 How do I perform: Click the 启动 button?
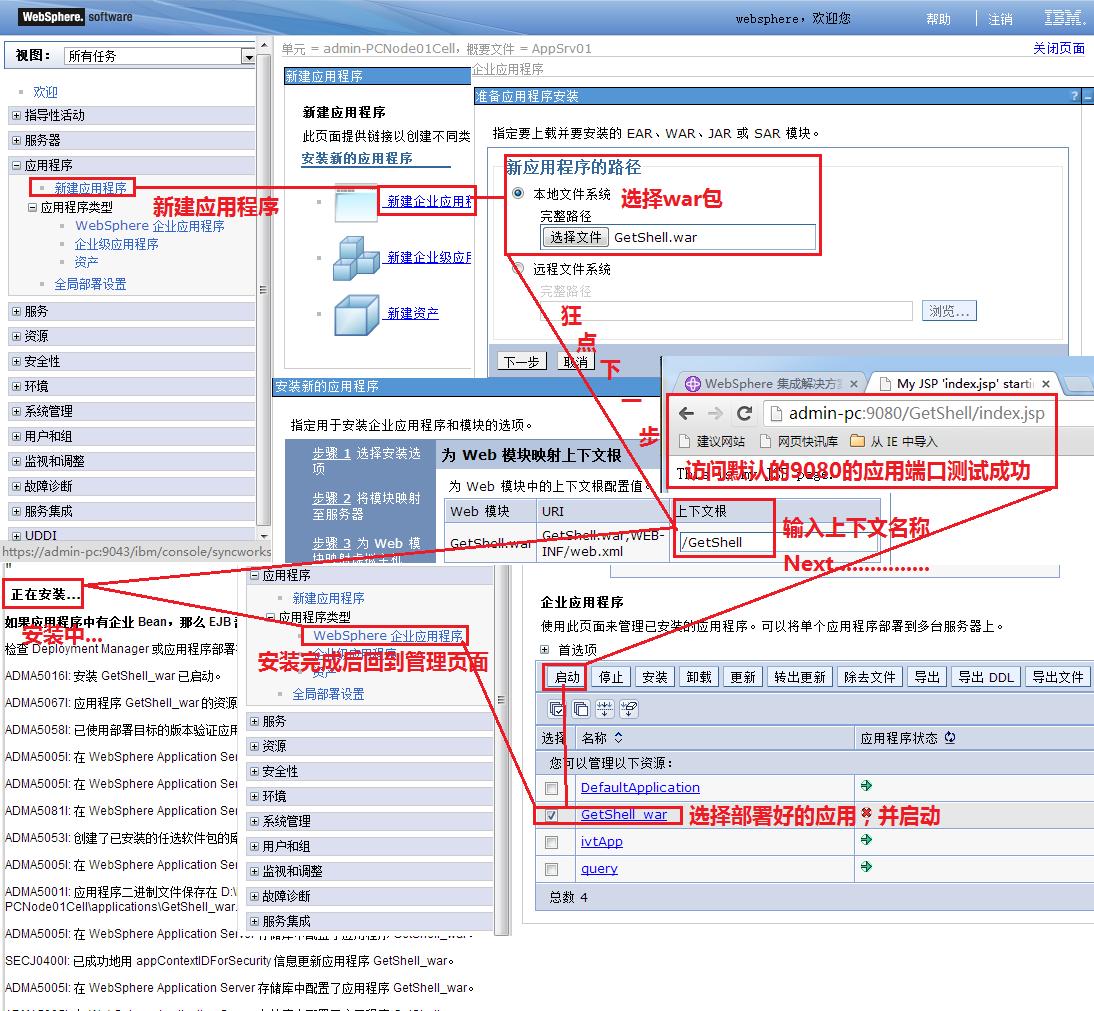coord(567,677)
